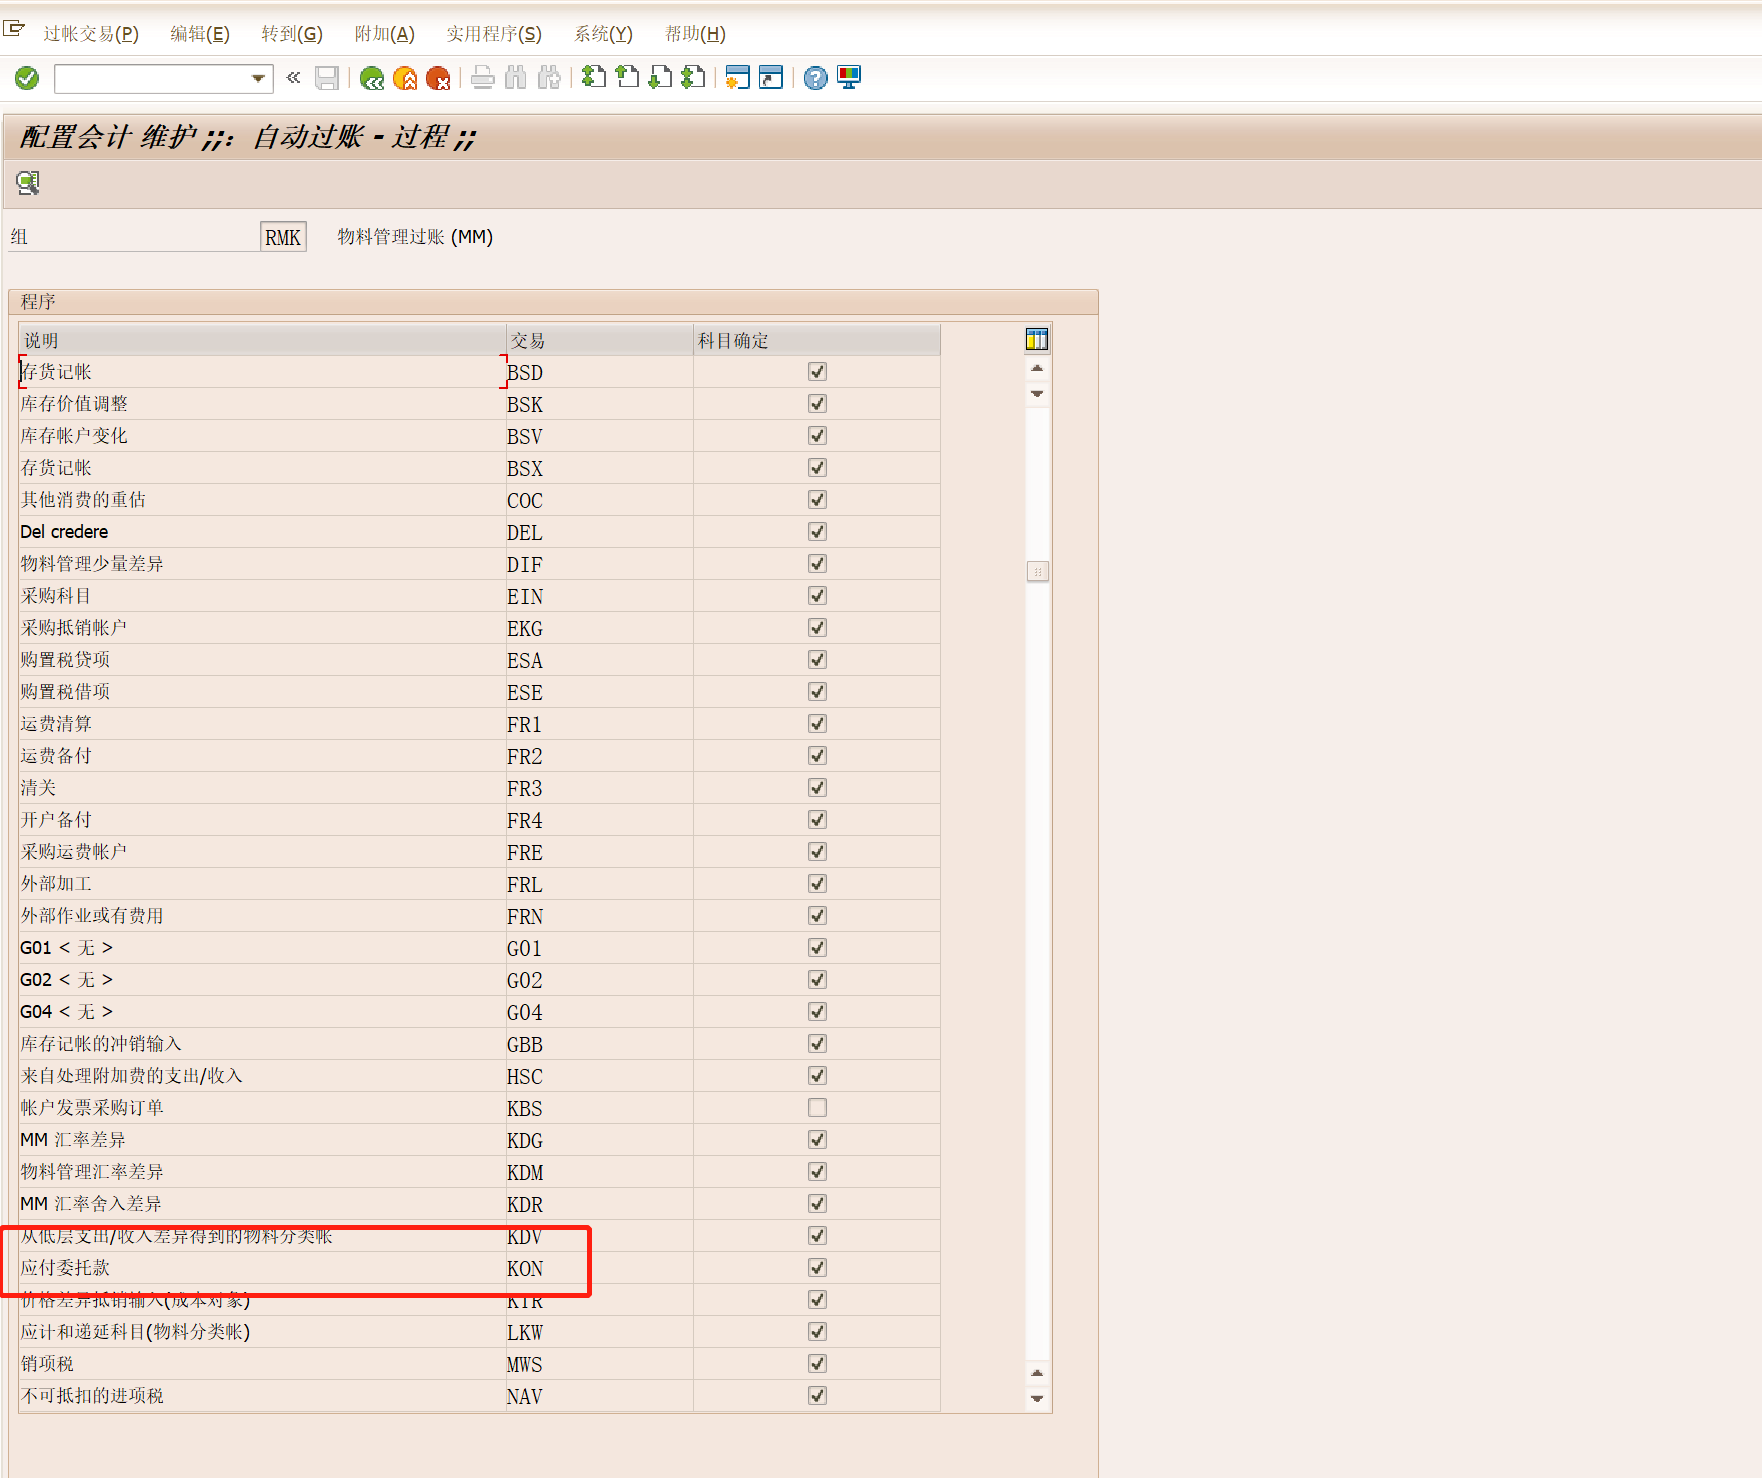Click the green Back icon
The height and width of the screenshot is (1478, 1762).
coord(372,78)
